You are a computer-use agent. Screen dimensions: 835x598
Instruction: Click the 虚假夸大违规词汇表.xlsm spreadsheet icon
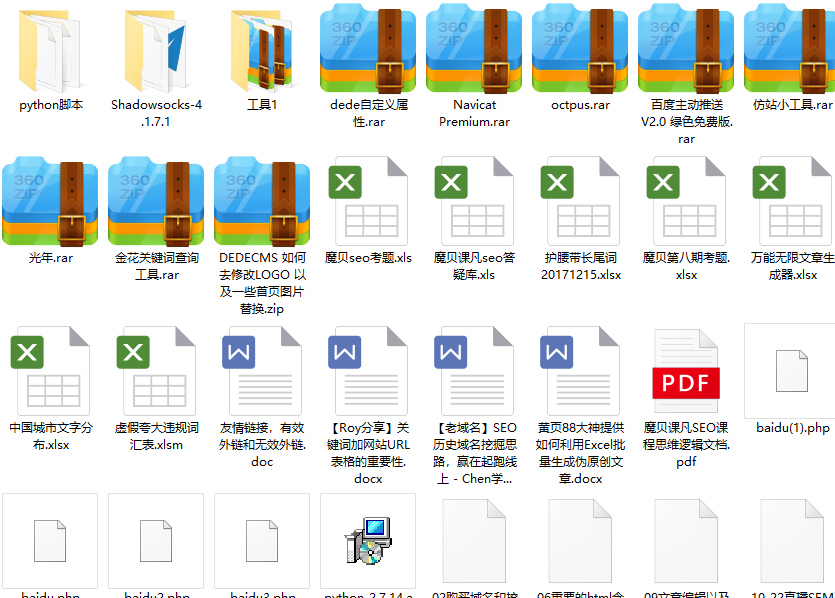point(156,371)
